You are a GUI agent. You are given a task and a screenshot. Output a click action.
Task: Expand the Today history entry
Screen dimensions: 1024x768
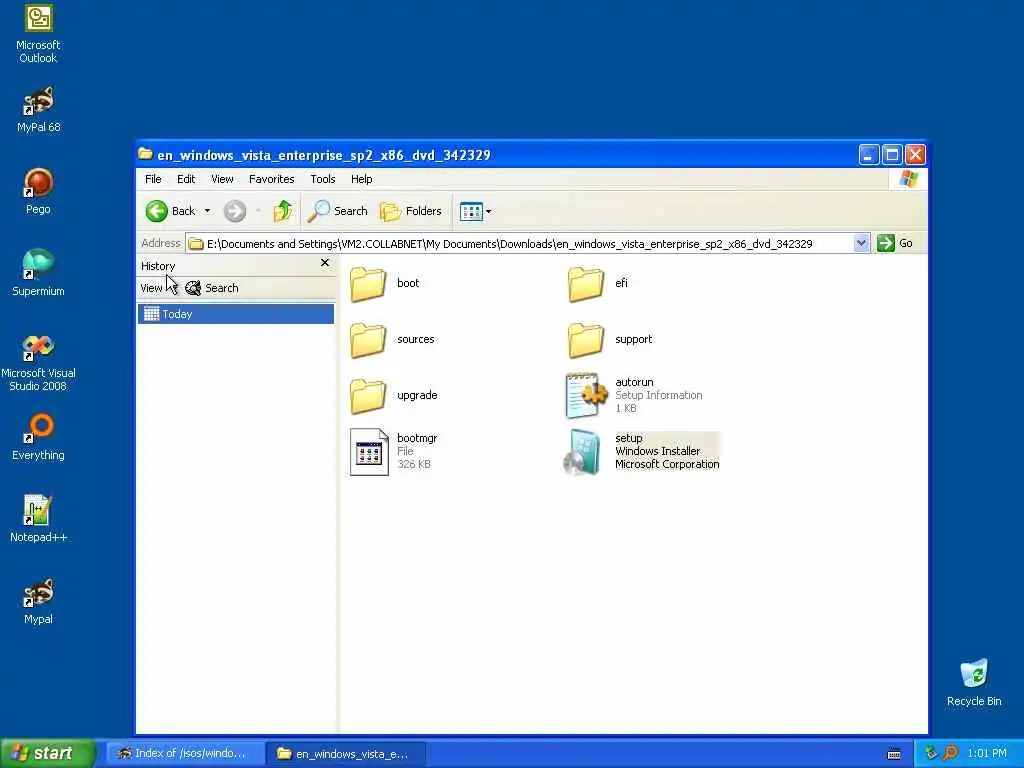236,314
